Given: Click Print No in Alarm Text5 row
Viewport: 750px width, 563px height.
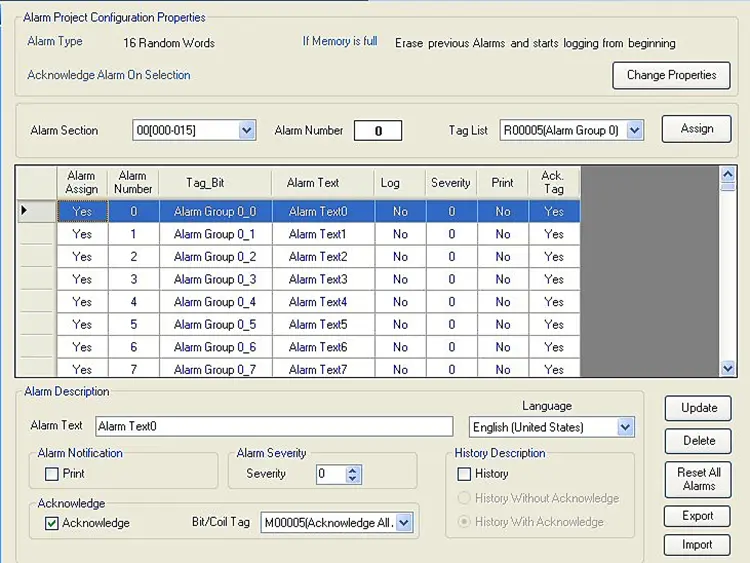Looking at the screenshot, I should [x=503, y=324].
